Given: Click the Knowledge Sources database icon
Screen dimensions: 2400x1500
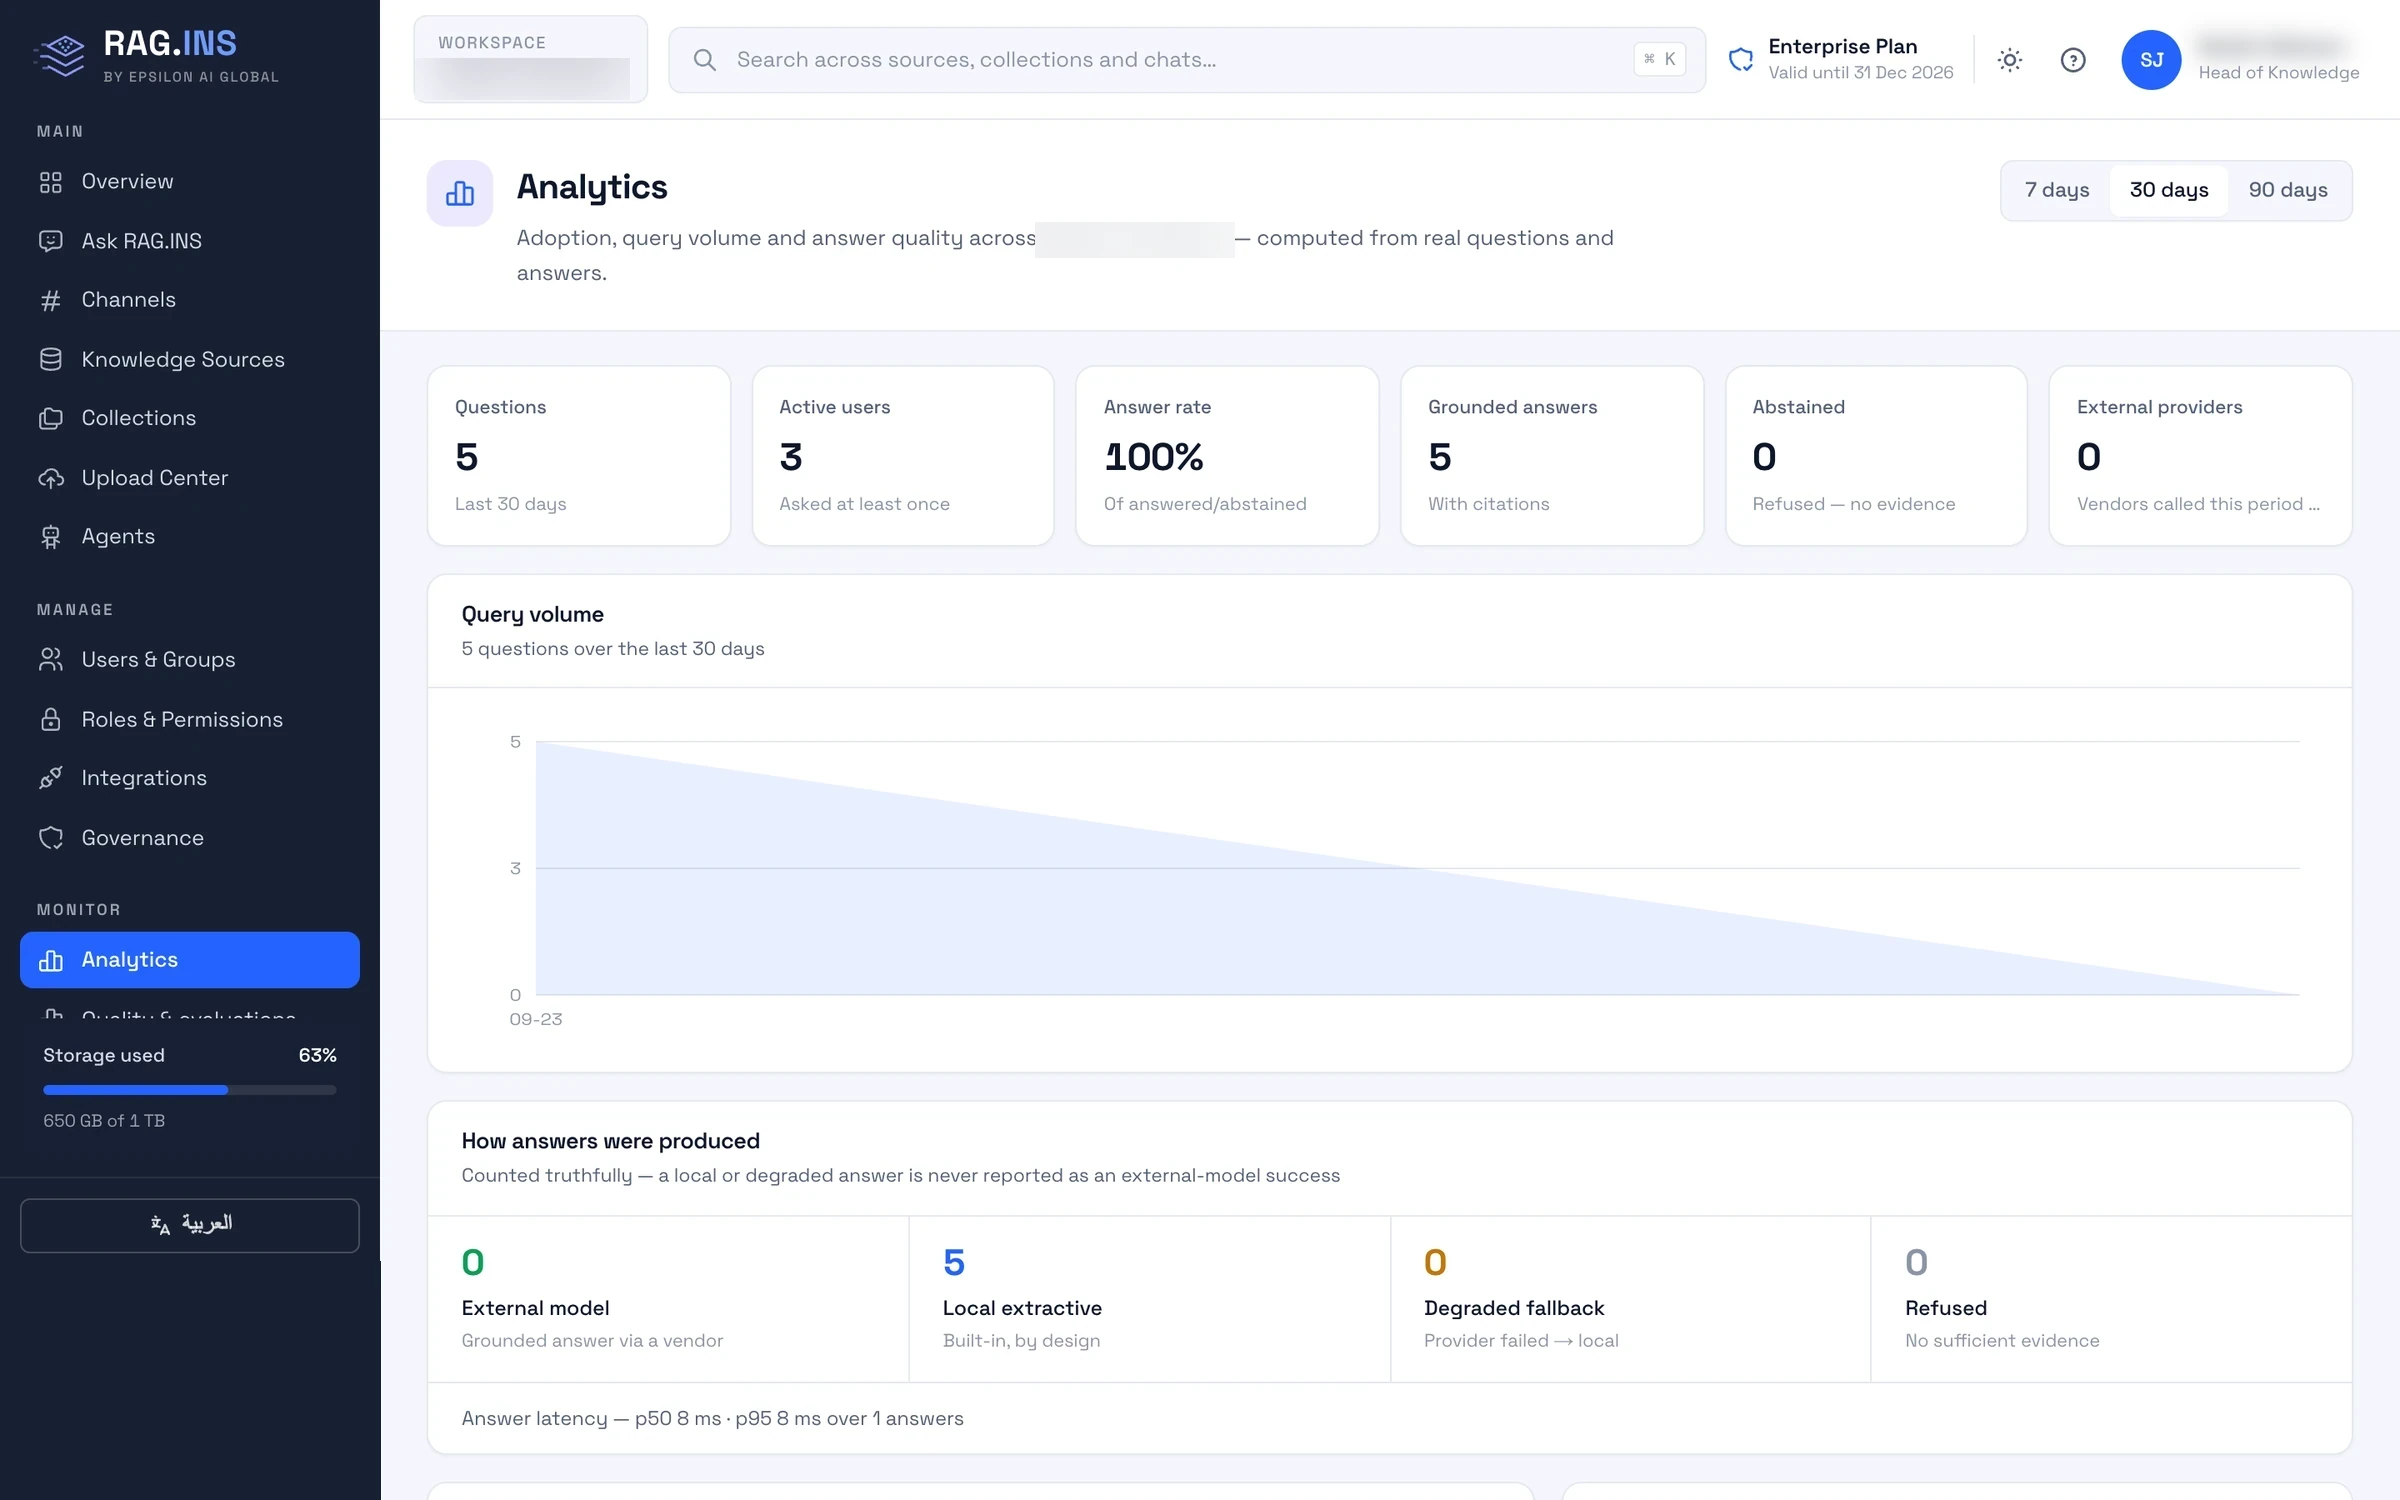Looking at the screenshot, I should (x=51, y=359).
